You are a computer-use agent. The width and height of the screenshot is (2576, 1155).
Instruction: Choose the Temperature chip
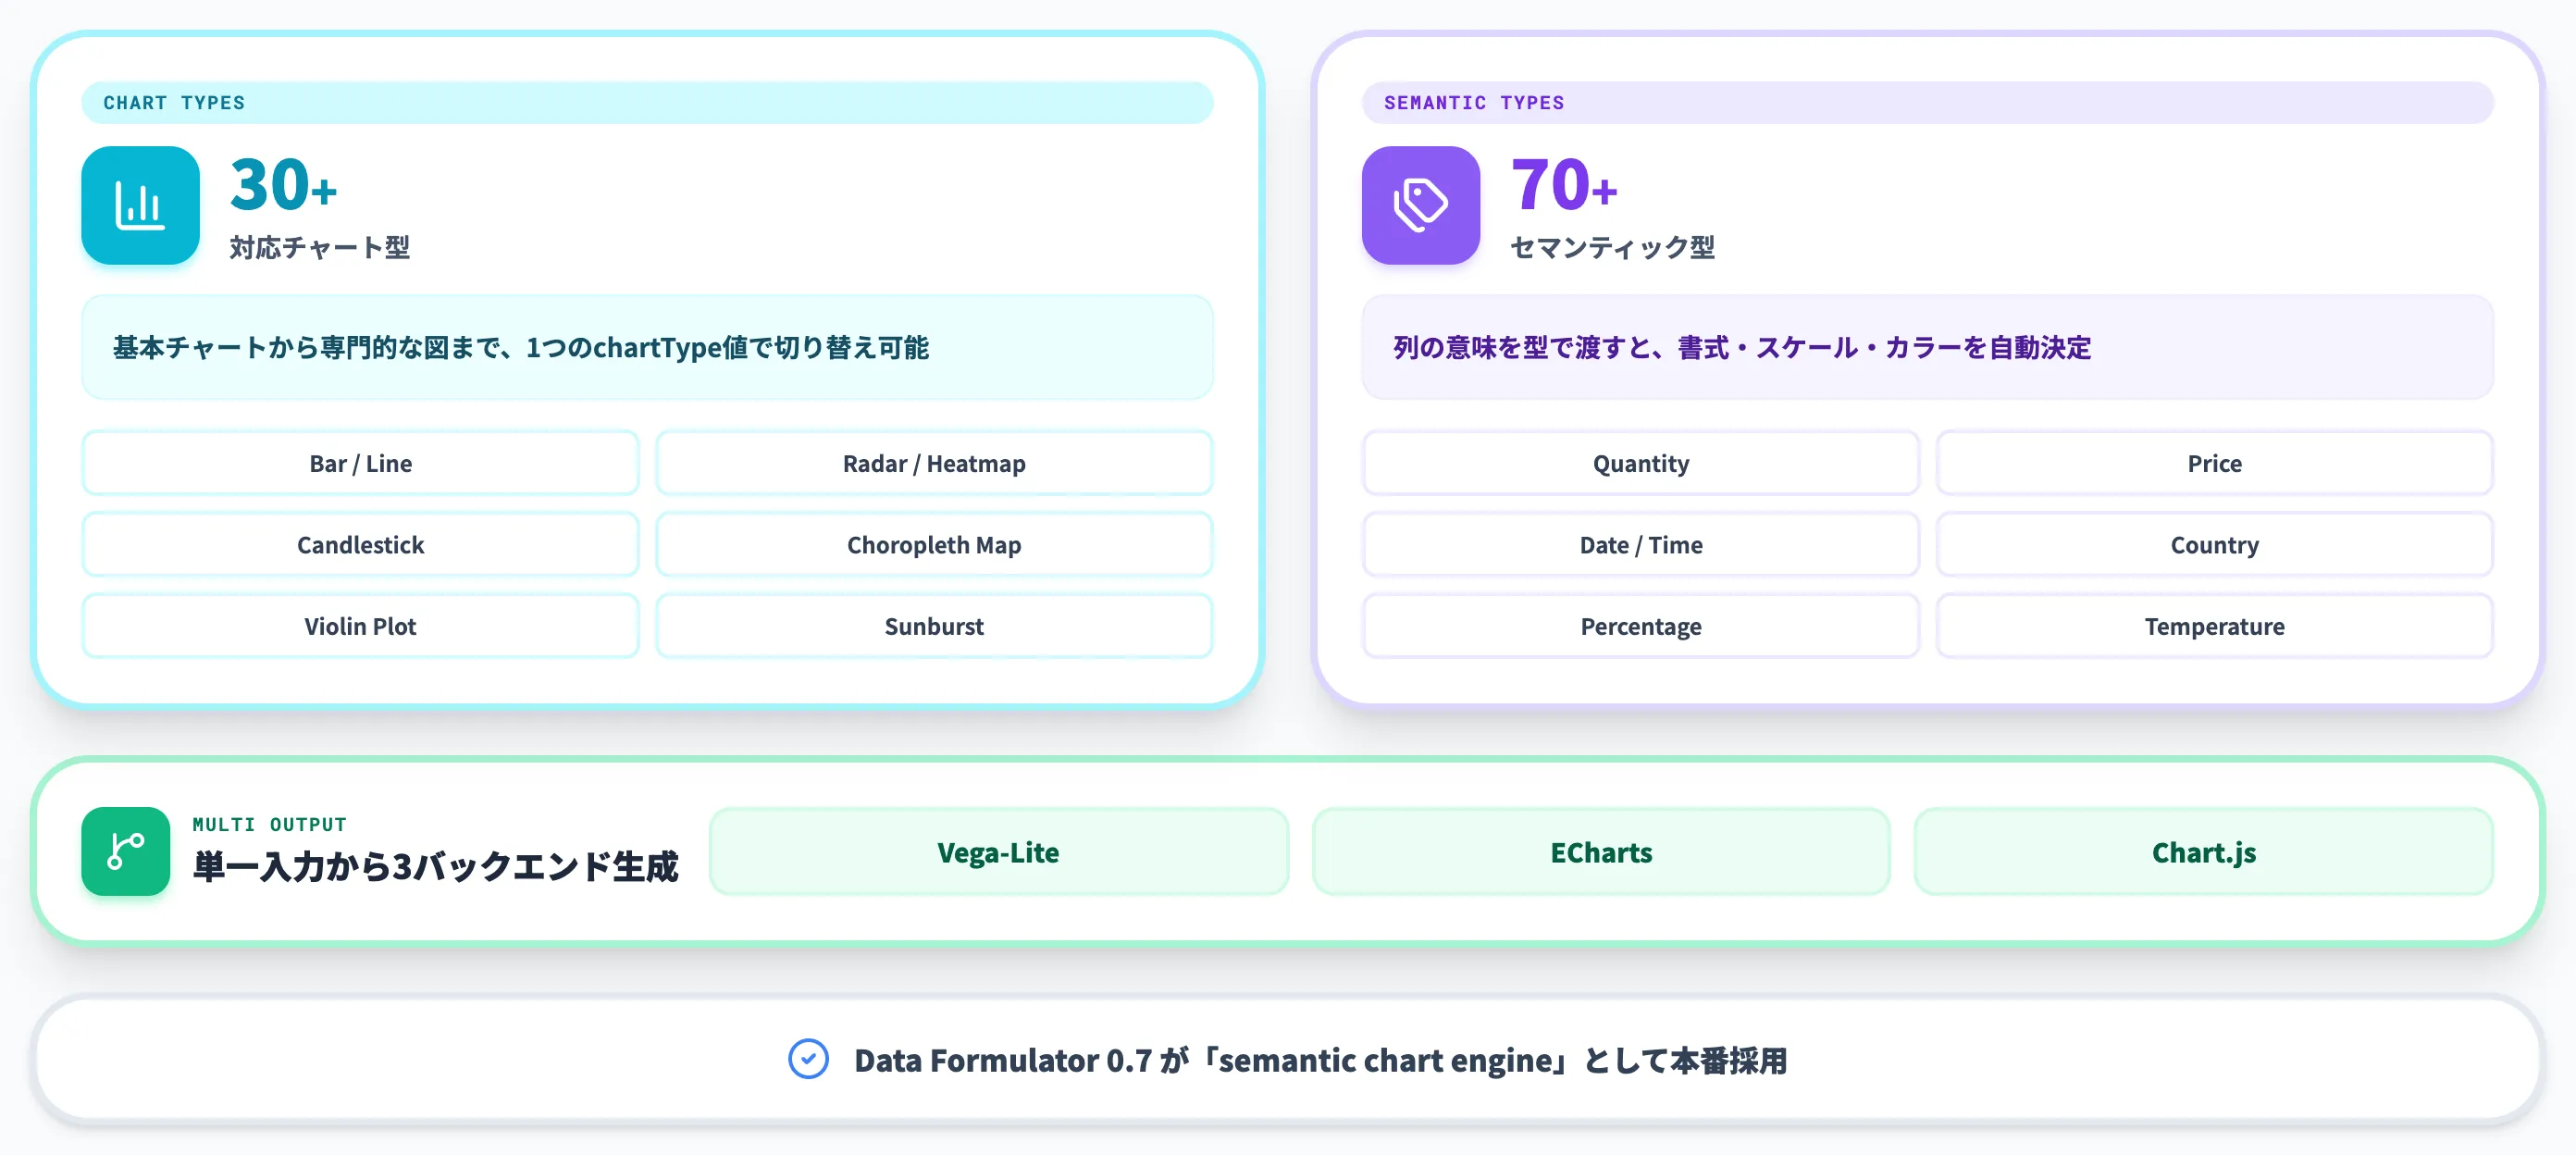coord(2214,626)
